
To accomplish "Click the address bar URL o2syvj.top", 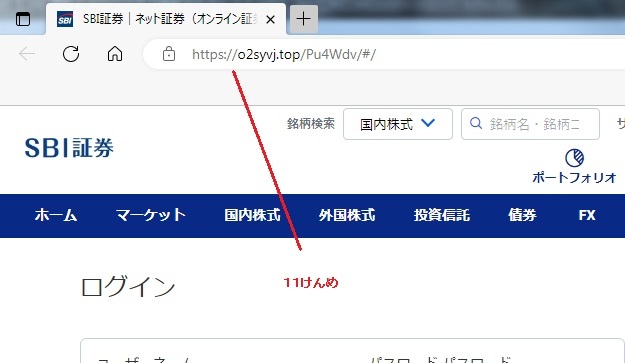I will [x=284, y=54].
